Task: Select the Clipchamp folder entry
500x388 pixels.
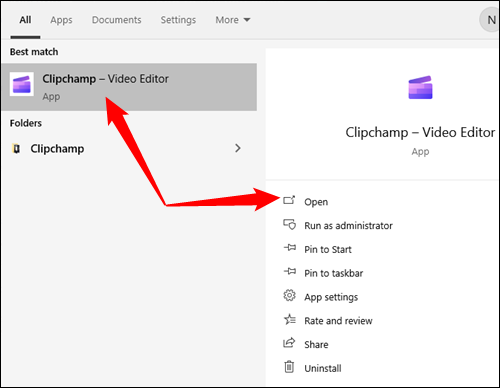Action: [x=129, y=148]
